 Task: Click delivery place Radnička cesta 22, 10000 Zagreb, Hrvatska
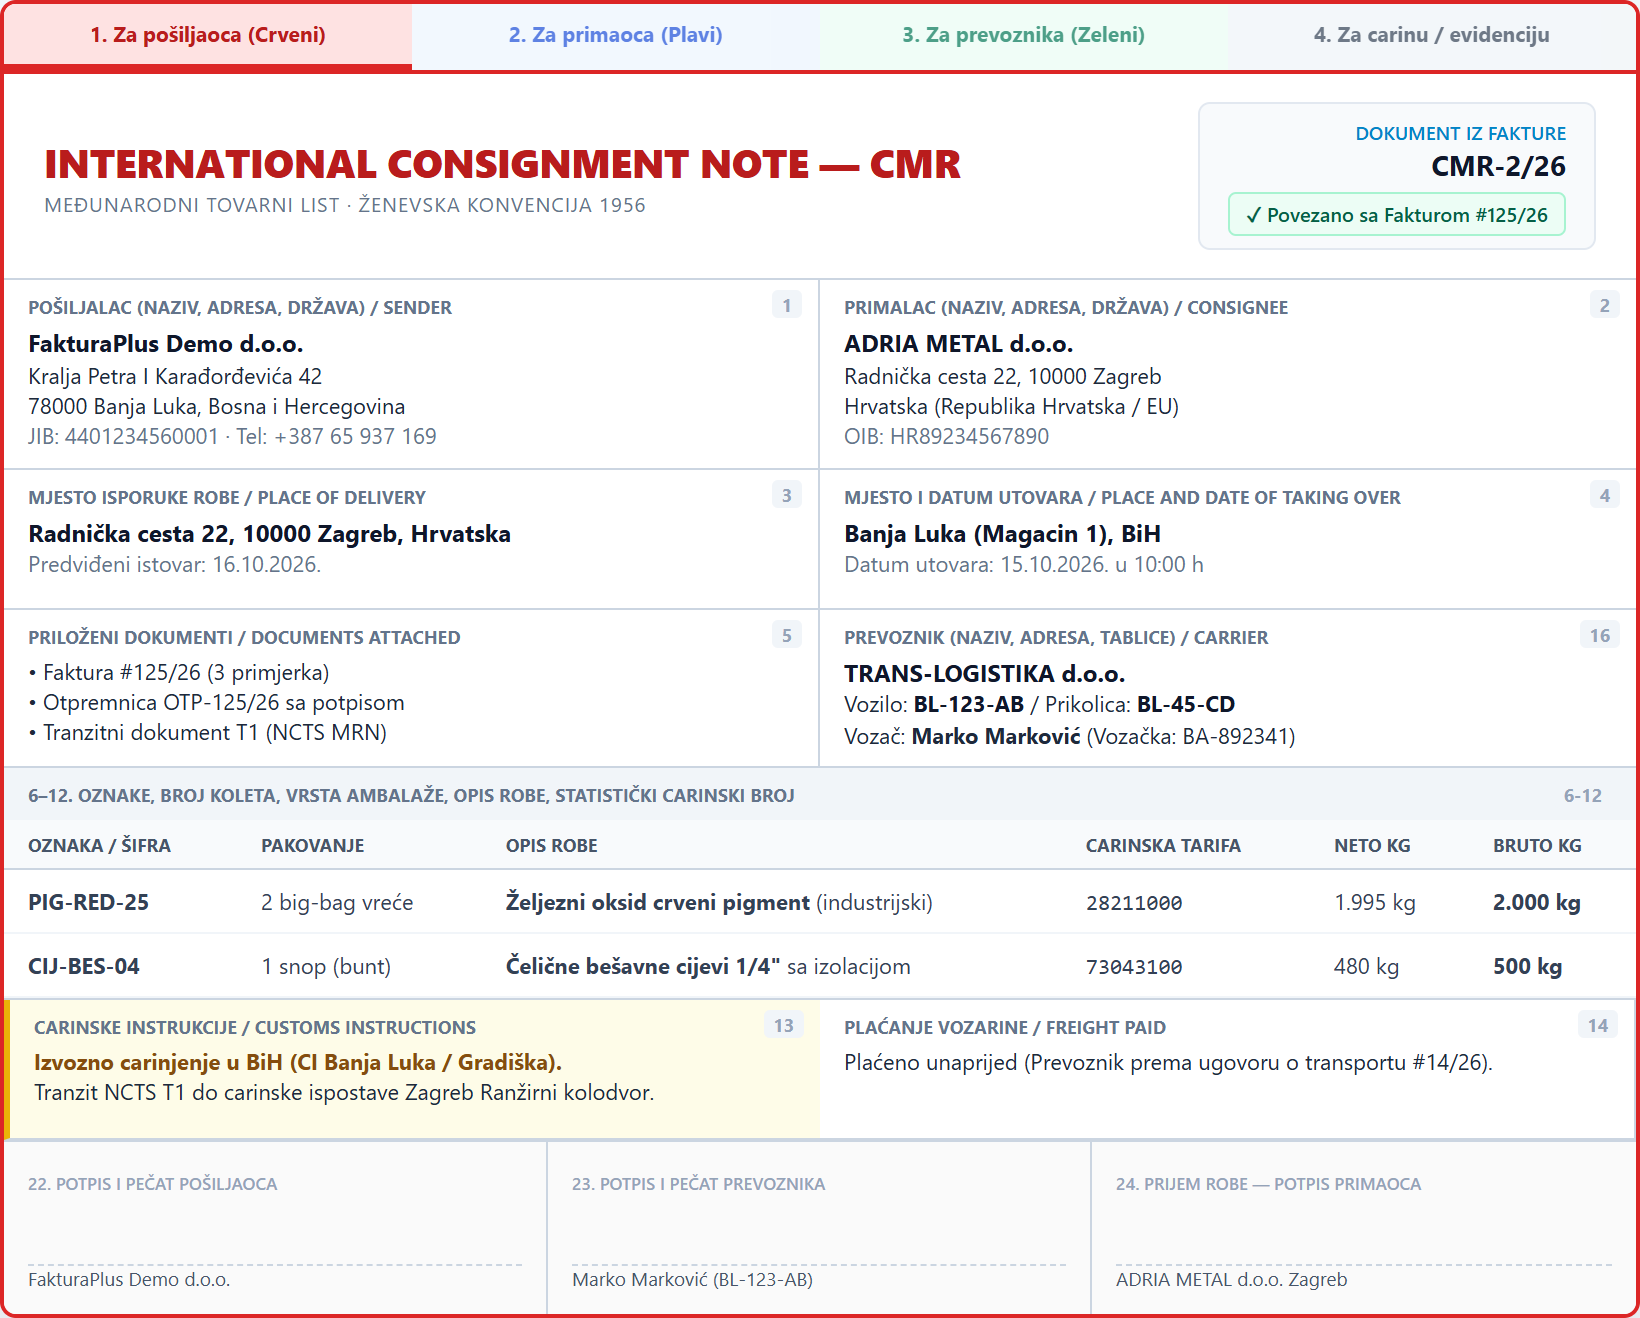click(269, 534)
